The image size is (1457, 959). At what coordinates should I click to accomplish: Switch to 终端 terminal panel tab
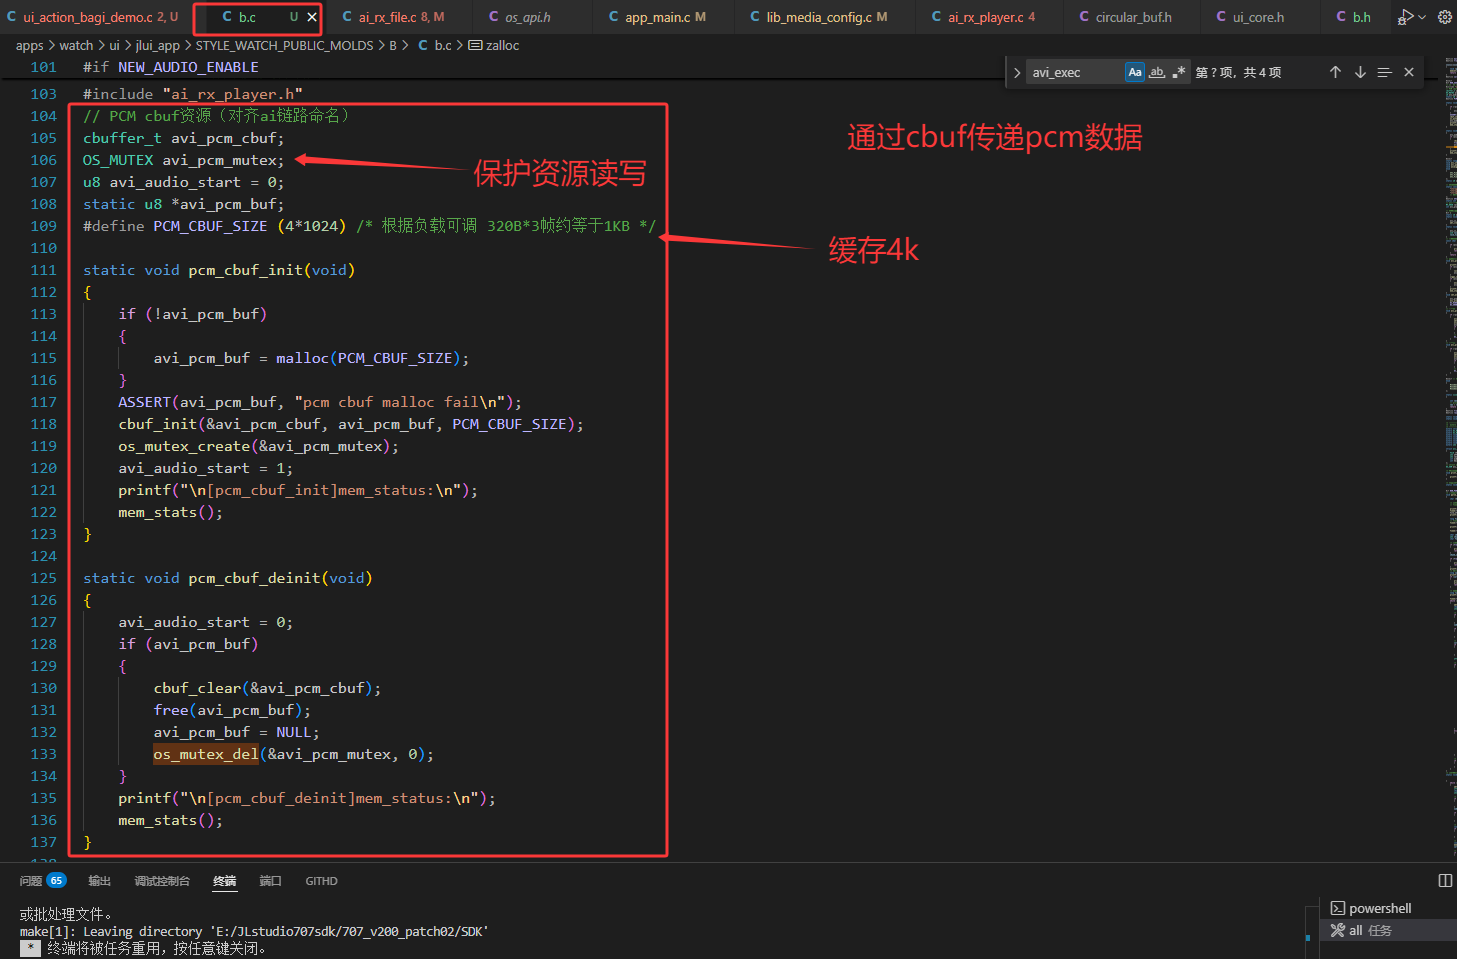(224, 881)
